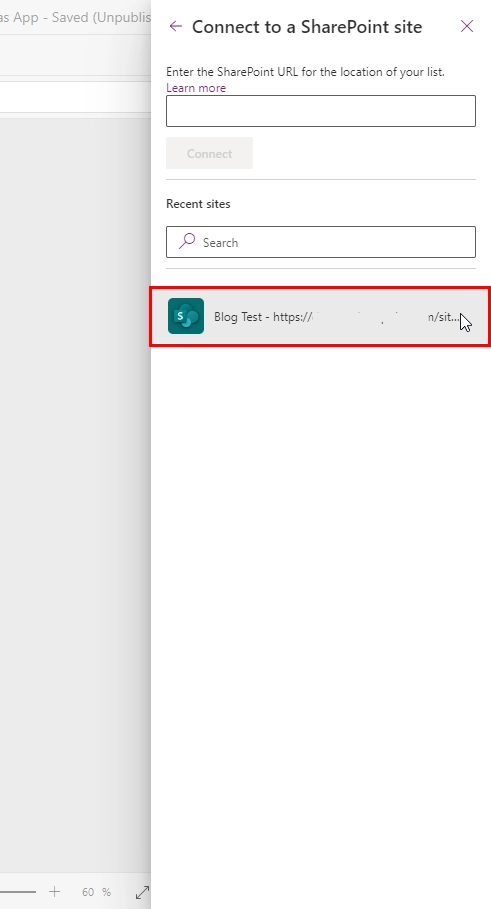Image resolution: width=491 pixels, height=909 pixels.
Task: Select the SharePoint icon for Blog Test
Action: (186, 316)
